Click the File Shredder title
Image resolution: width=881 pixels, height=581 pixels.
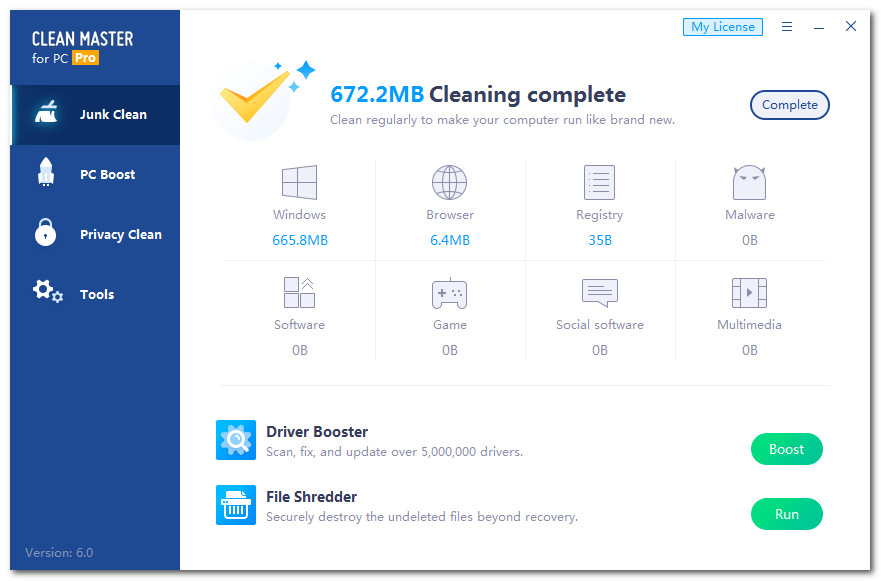[311, 497]
